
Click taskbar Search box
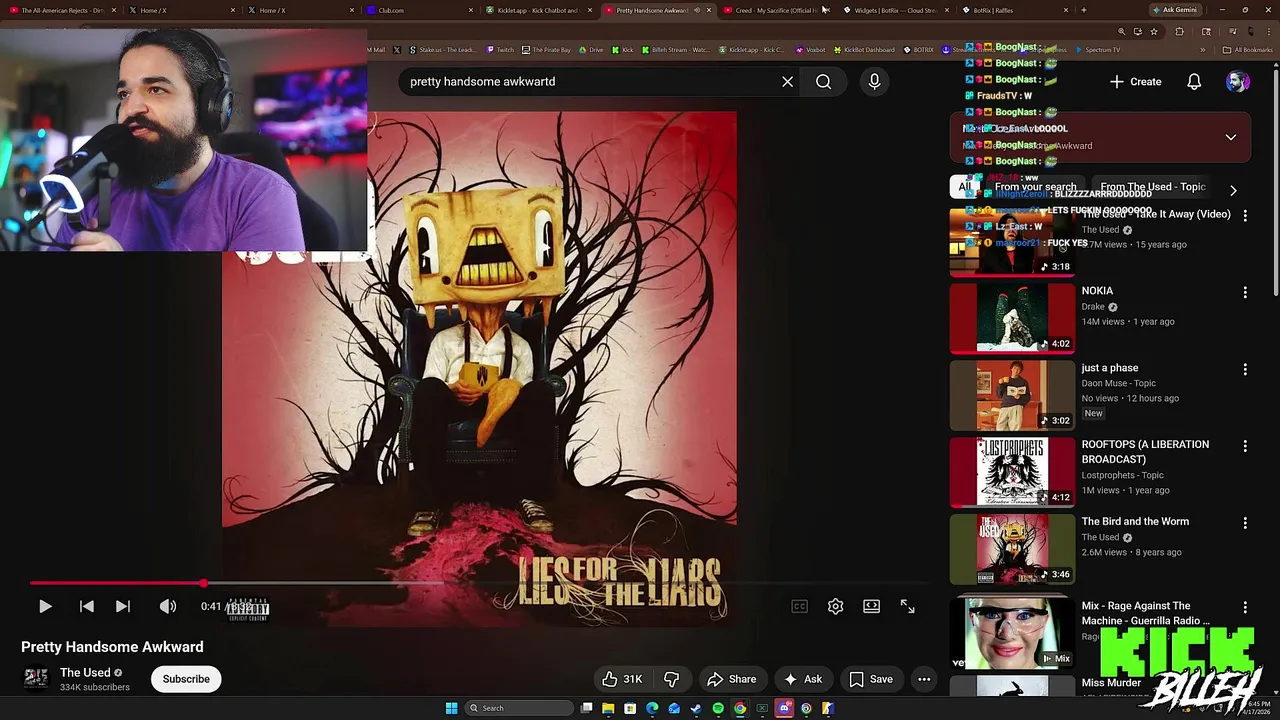[x=519, y=708]
